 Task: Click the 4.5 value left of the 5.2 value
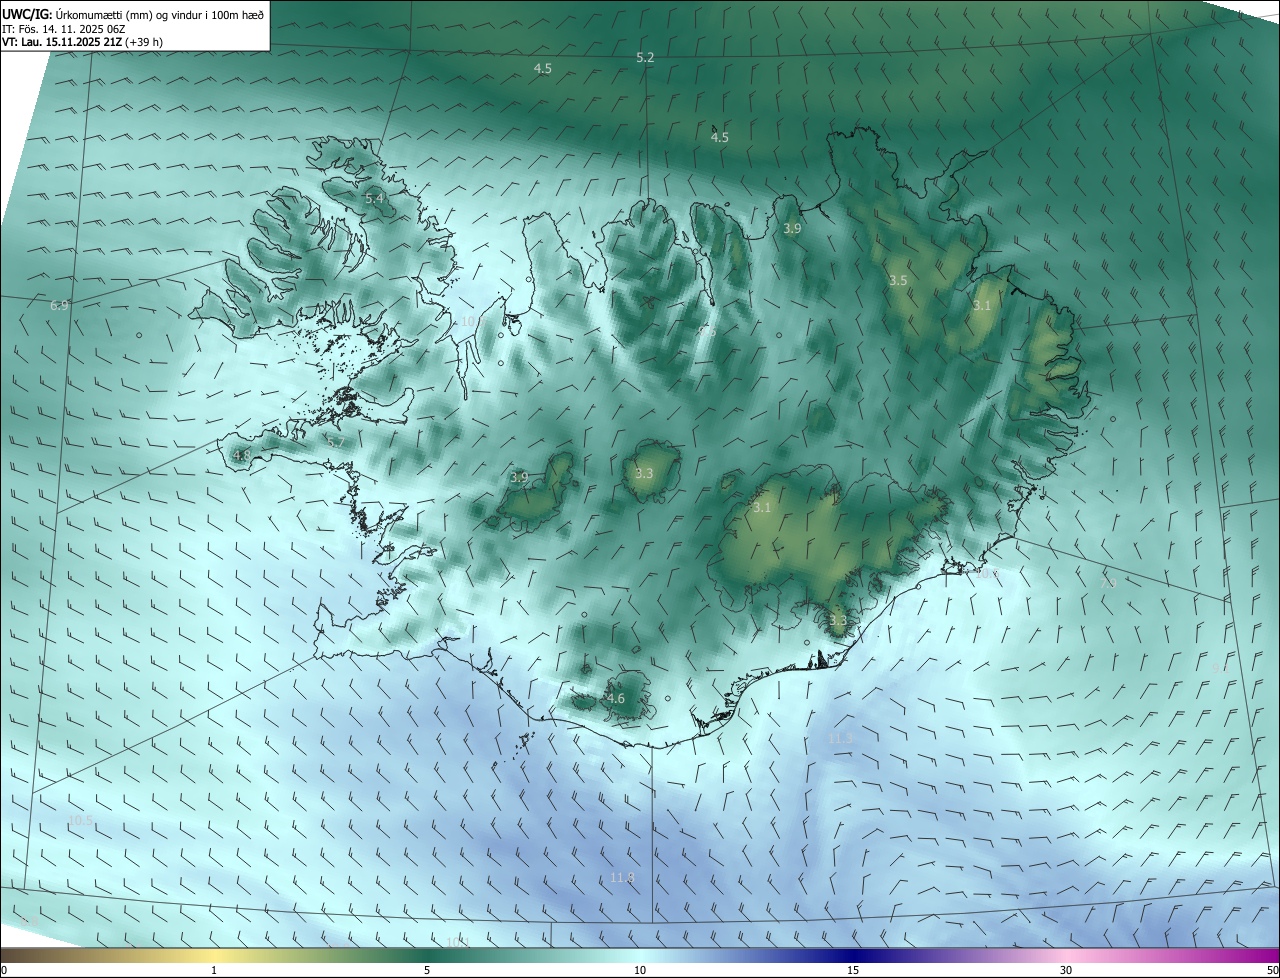tap(543, 69)
